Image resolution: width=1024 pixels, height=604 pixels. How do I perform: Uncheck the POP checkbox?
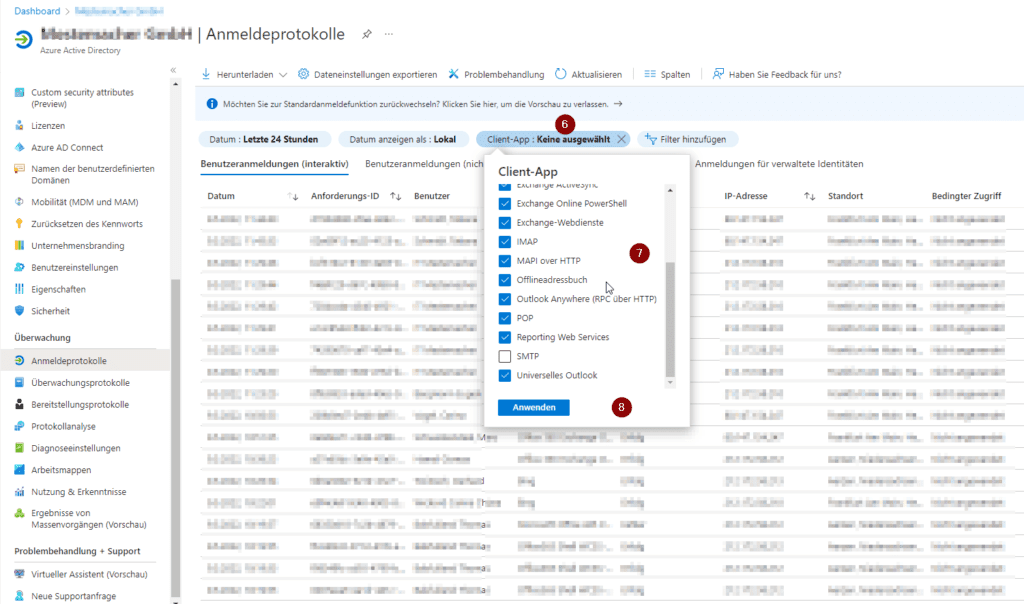coord(505,318)
